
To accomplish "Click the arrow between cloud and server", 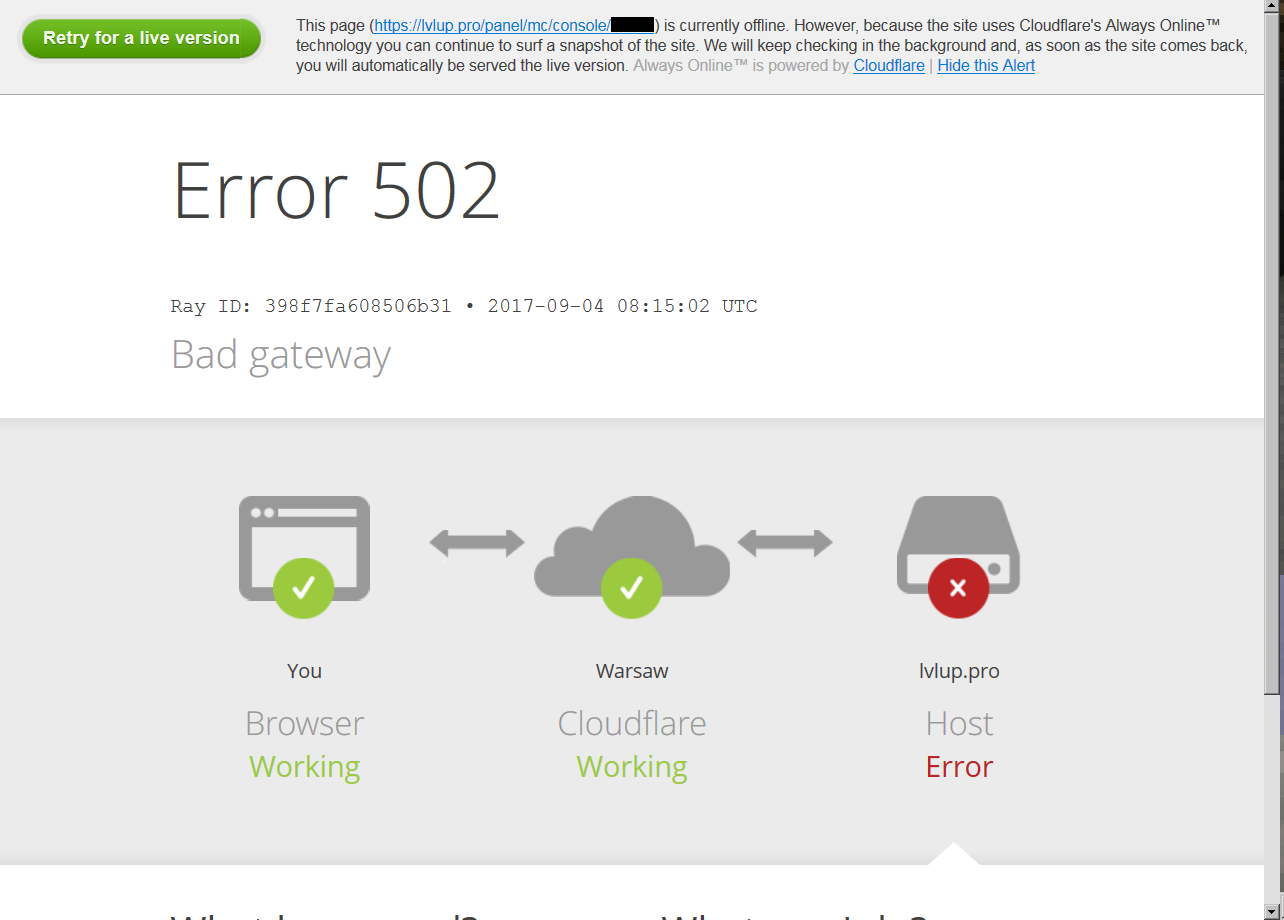I will coord(785,543).
